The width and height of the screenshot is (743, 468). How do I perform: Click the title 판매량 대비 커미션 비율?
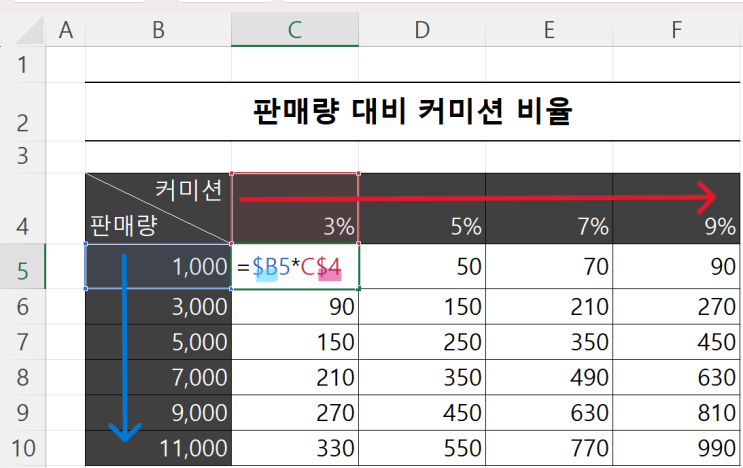click(x=412, y=111)
